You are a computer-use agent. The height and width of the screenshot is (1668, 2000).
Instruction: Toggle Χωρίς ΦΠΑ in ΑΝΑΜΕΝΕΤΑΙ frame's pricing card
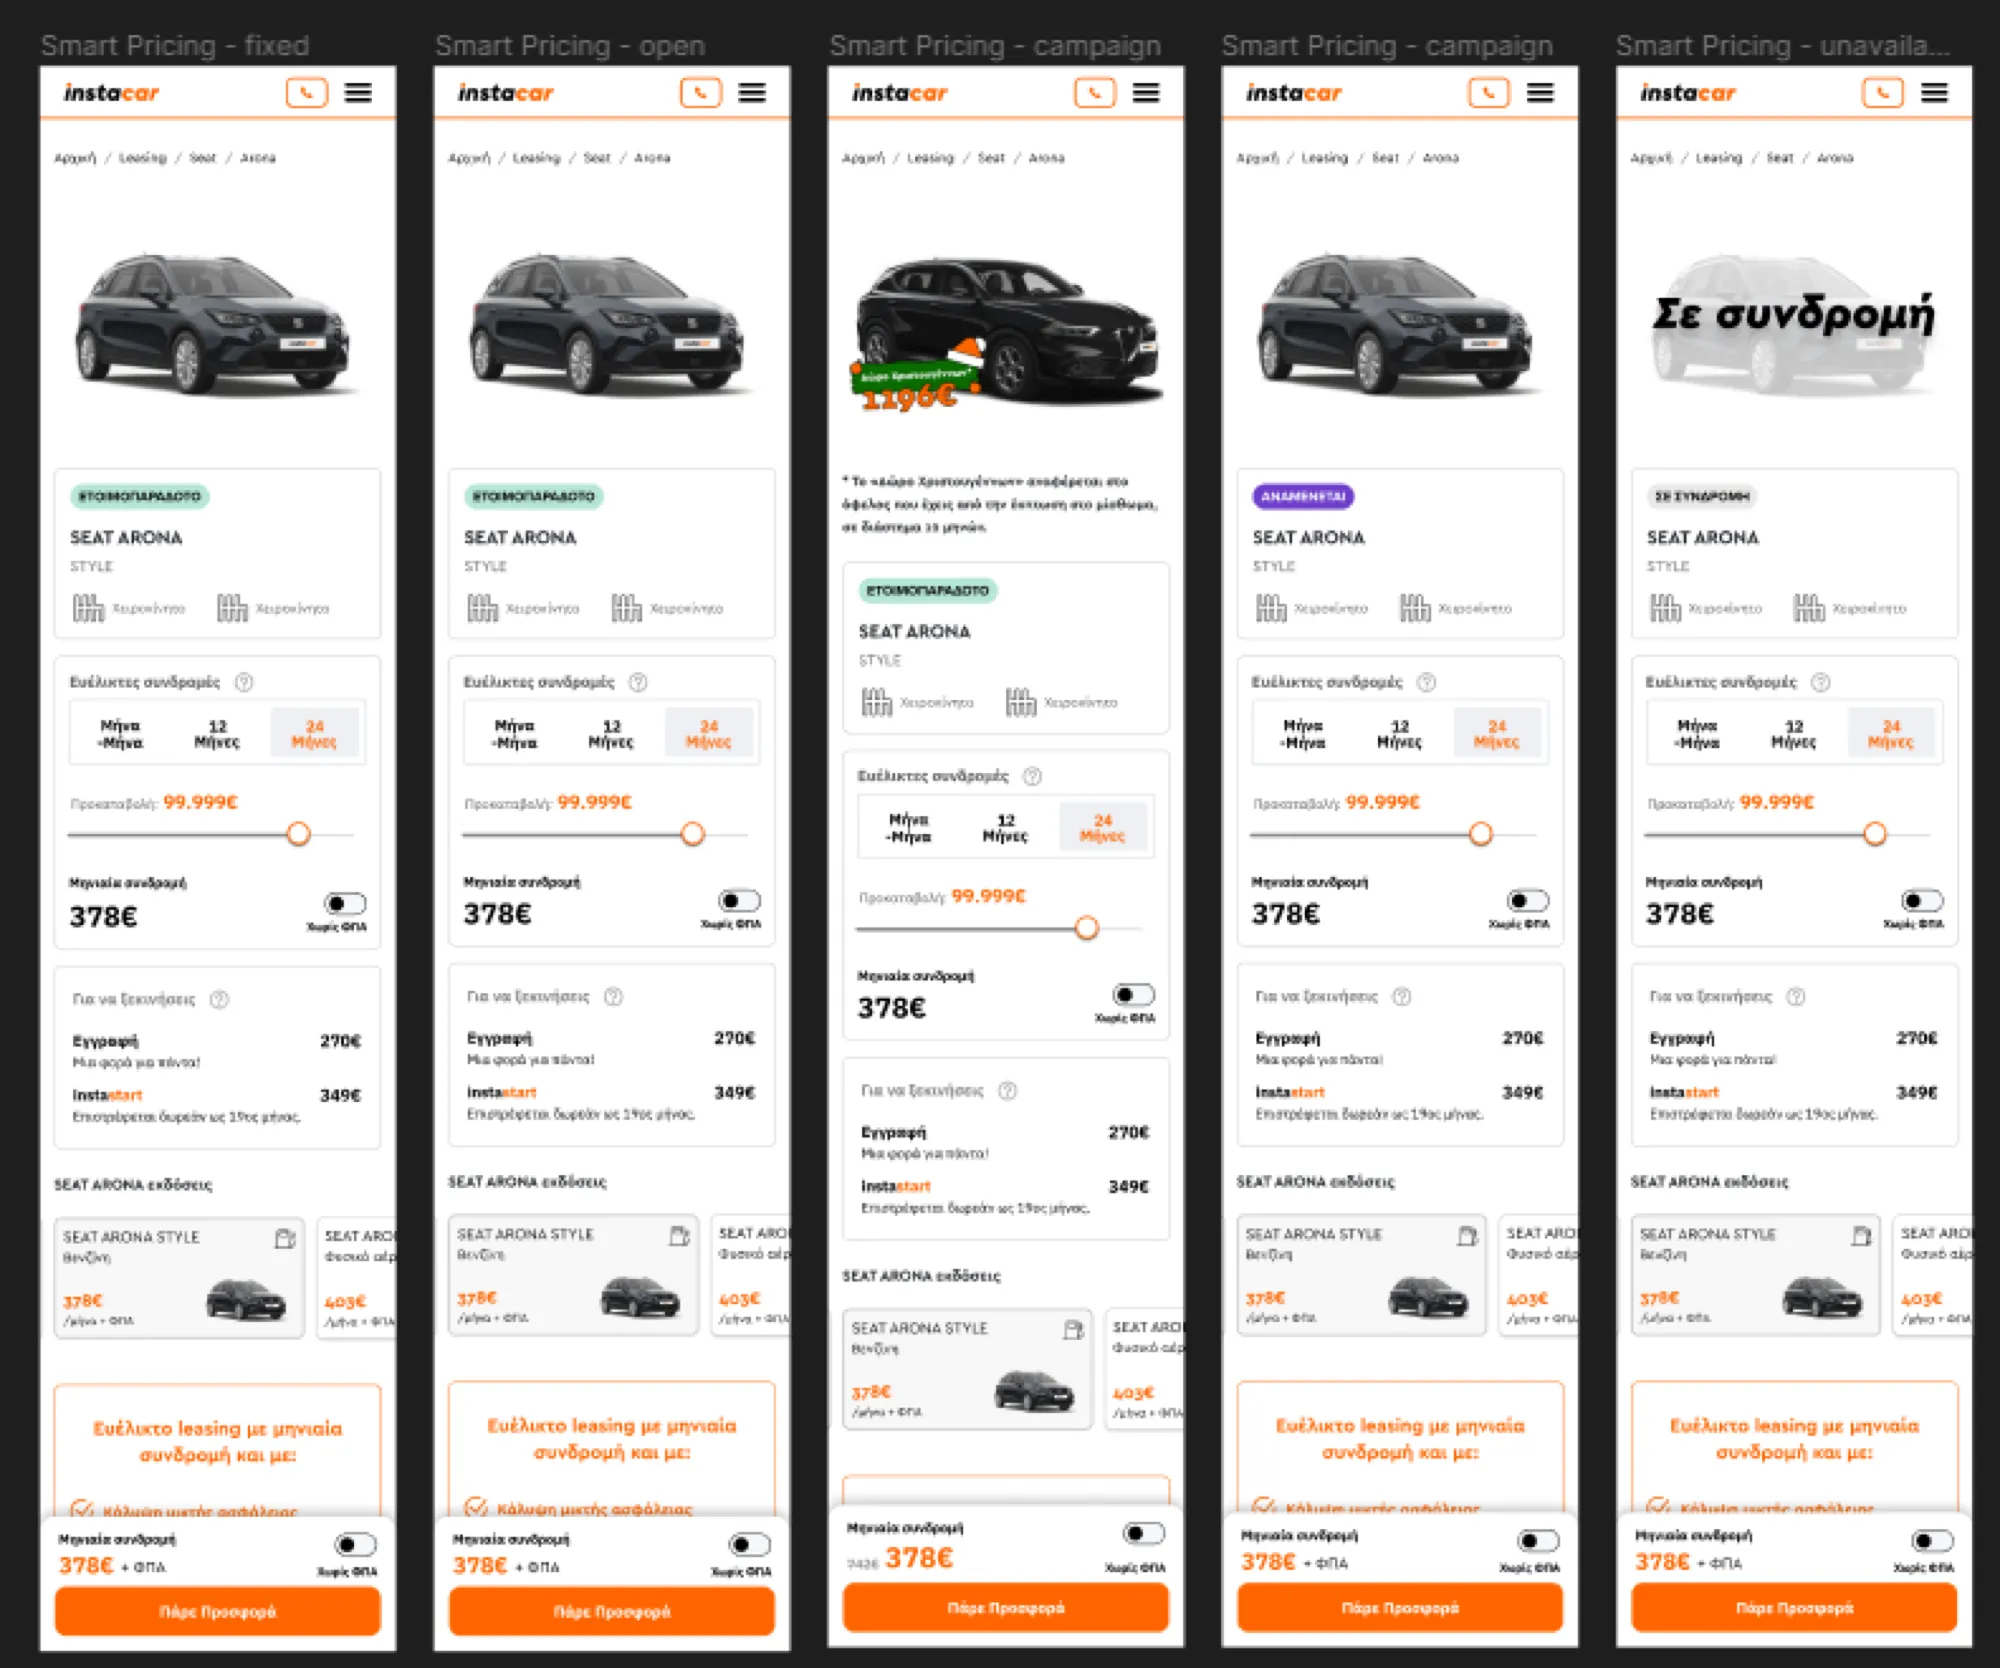(x=1527, y=901)
